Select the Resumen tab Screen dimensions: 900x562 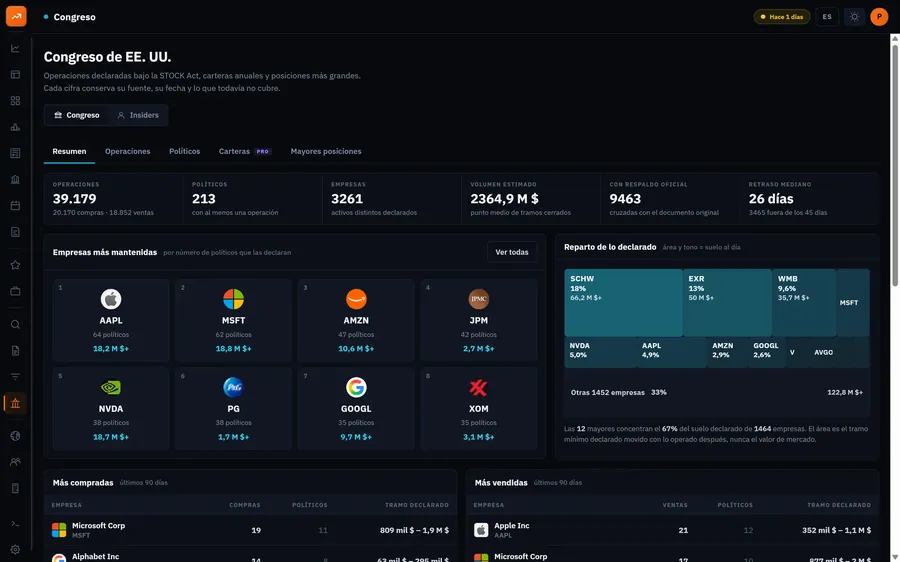(69, 152)
